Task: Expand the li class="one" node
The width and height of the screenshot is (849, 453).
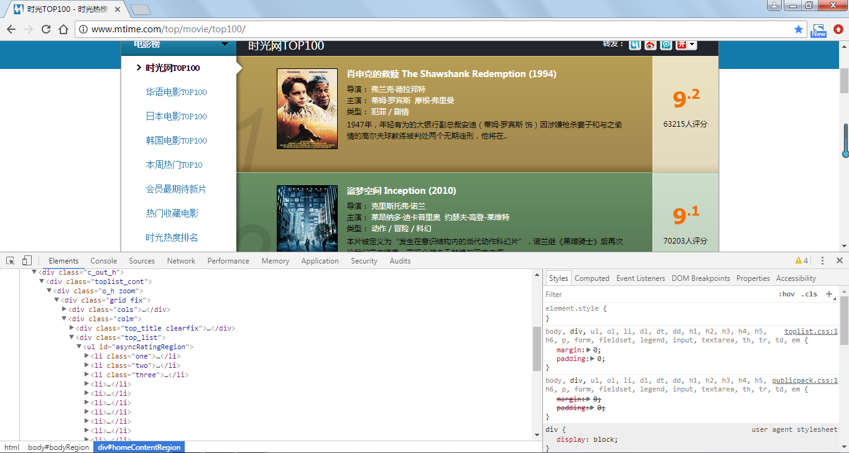Action: 87,356
